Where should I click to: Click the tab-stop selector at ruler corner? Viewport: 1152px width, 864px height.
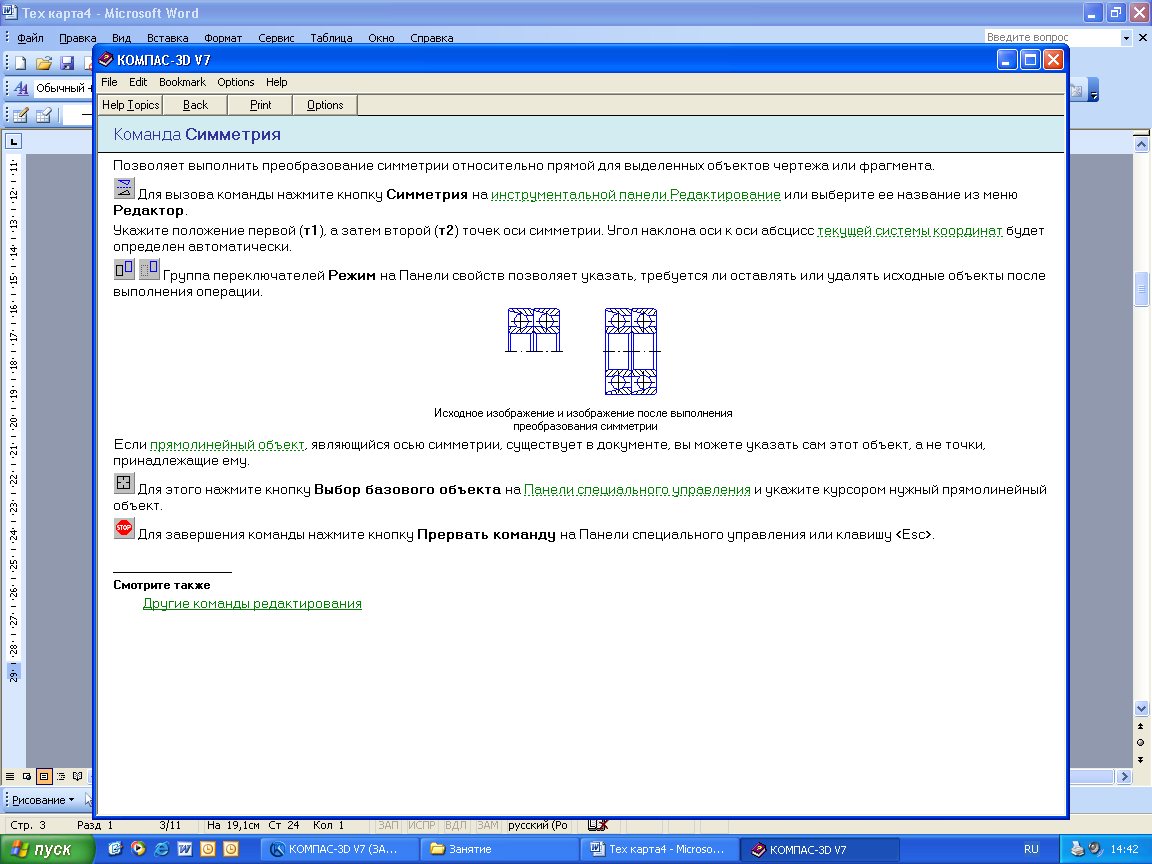coord(13,141)
